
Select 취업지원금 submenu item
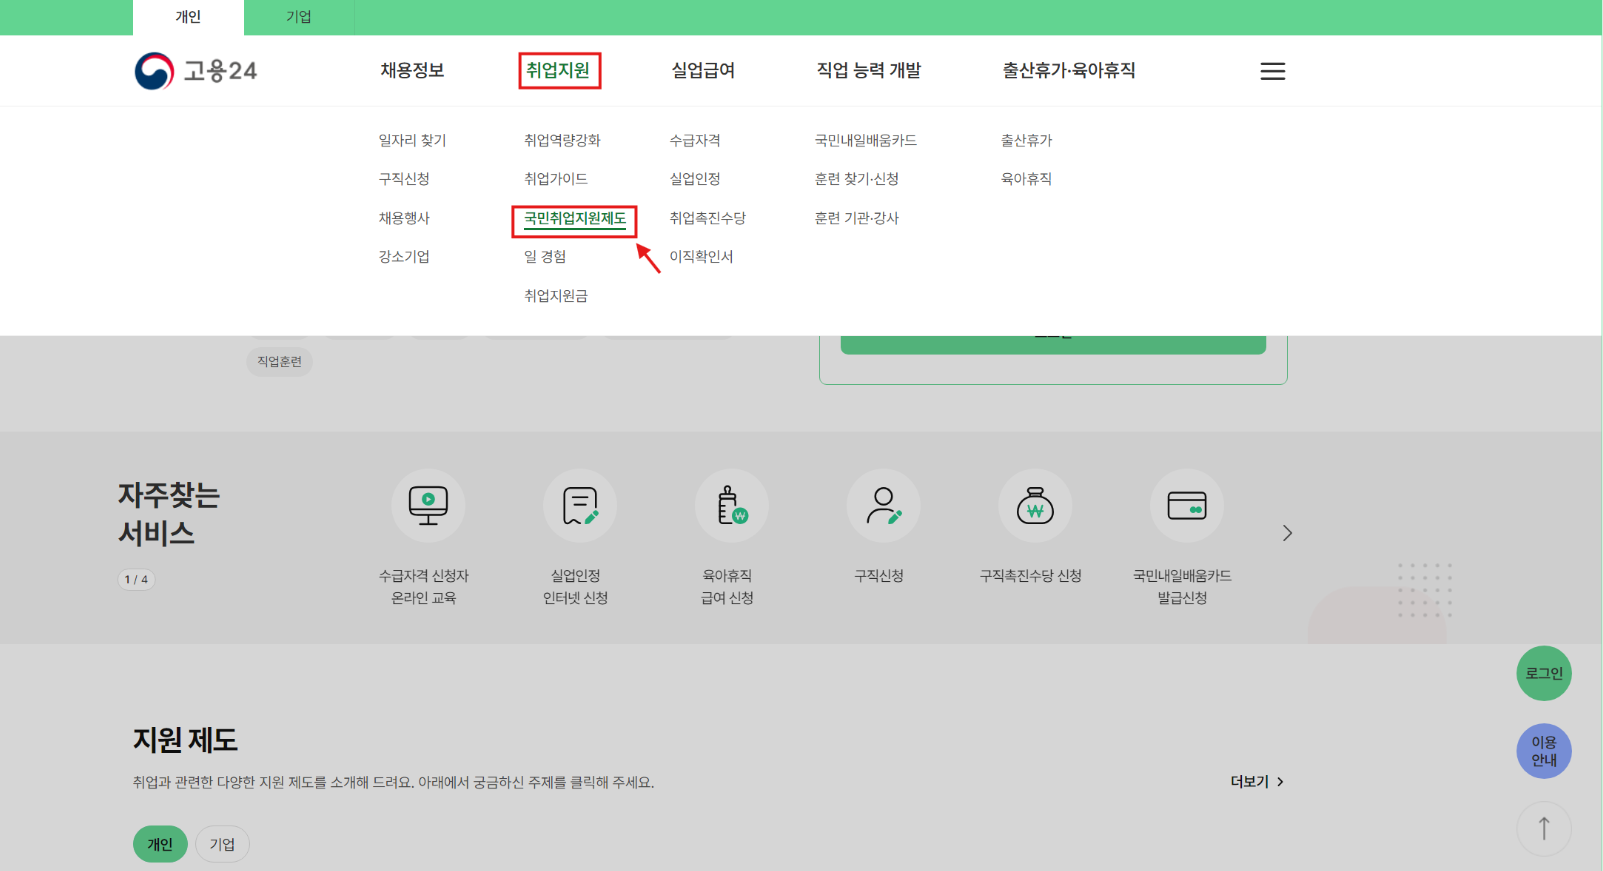556,296
